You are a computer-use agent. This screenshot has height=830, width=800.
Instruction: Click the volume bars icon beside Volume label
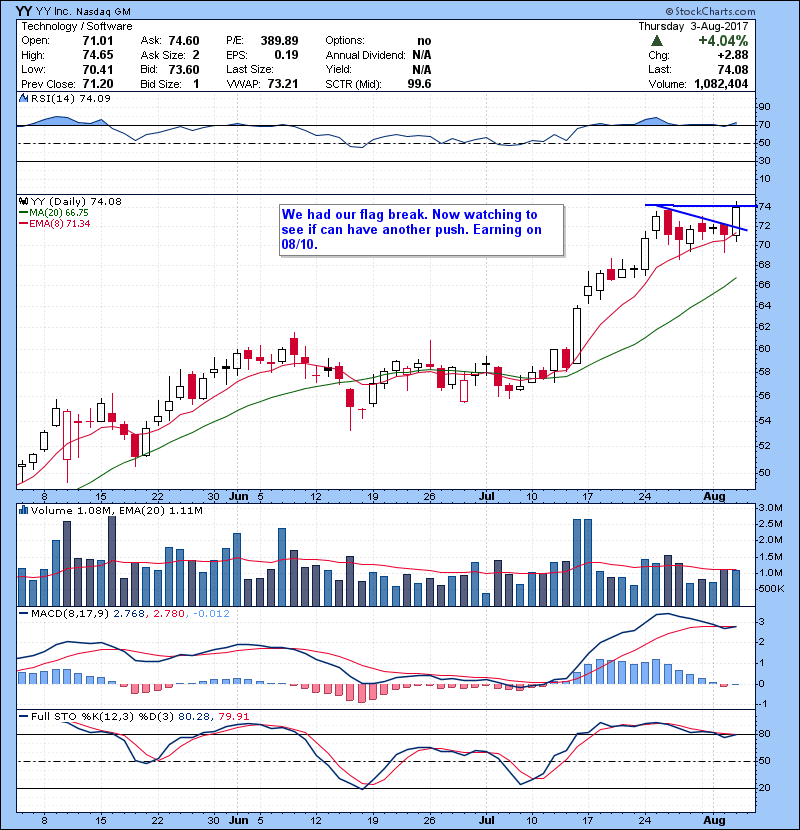[x=23, y=510]
